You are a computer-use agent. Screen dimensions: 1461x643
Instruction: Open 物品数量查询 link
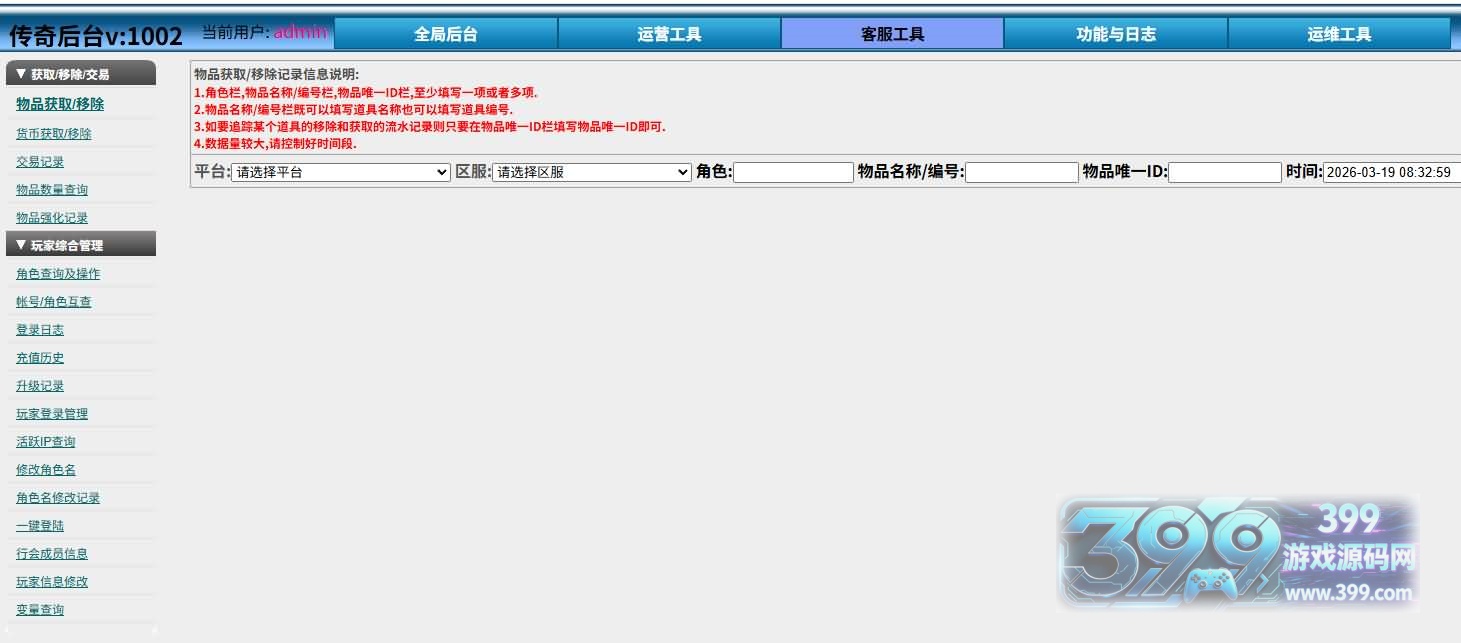[x=52, y=189]
